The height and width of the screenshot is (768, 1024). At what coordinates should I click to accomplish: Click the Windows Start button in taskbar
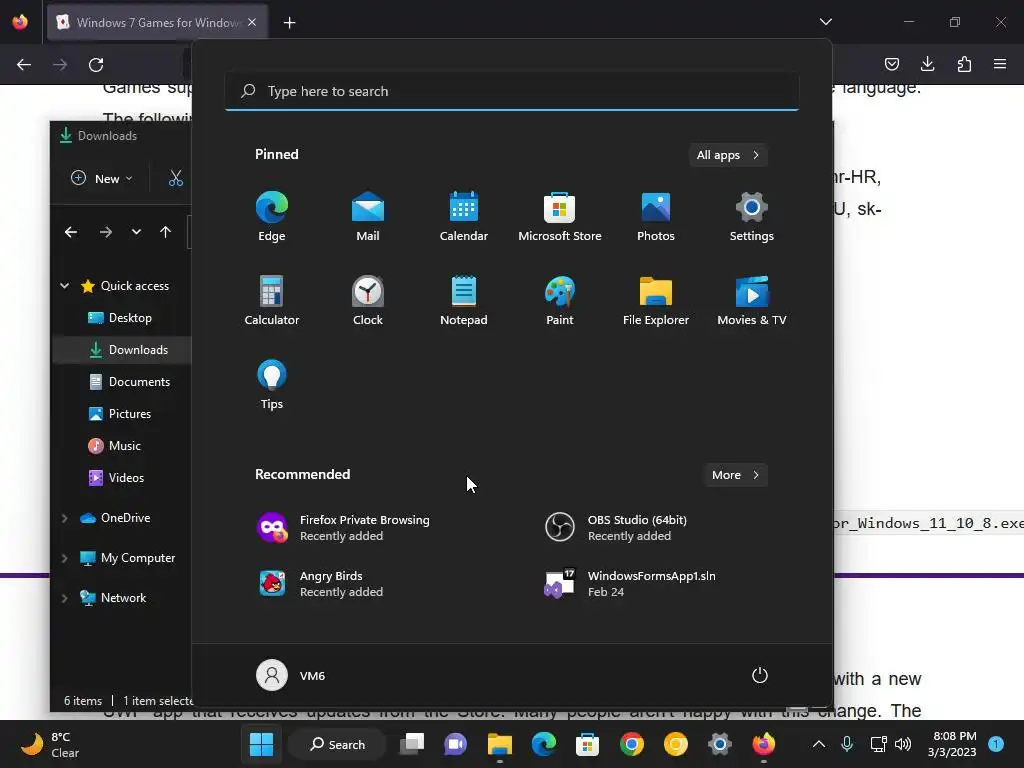(x=261, y=744)
